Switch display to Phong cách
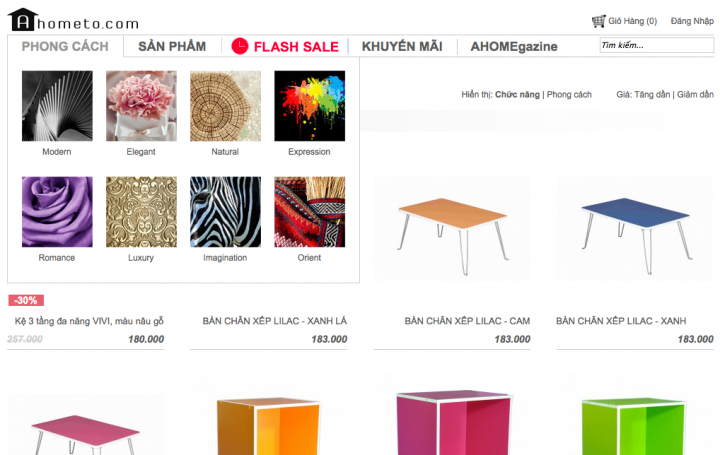 click(569, 95)
